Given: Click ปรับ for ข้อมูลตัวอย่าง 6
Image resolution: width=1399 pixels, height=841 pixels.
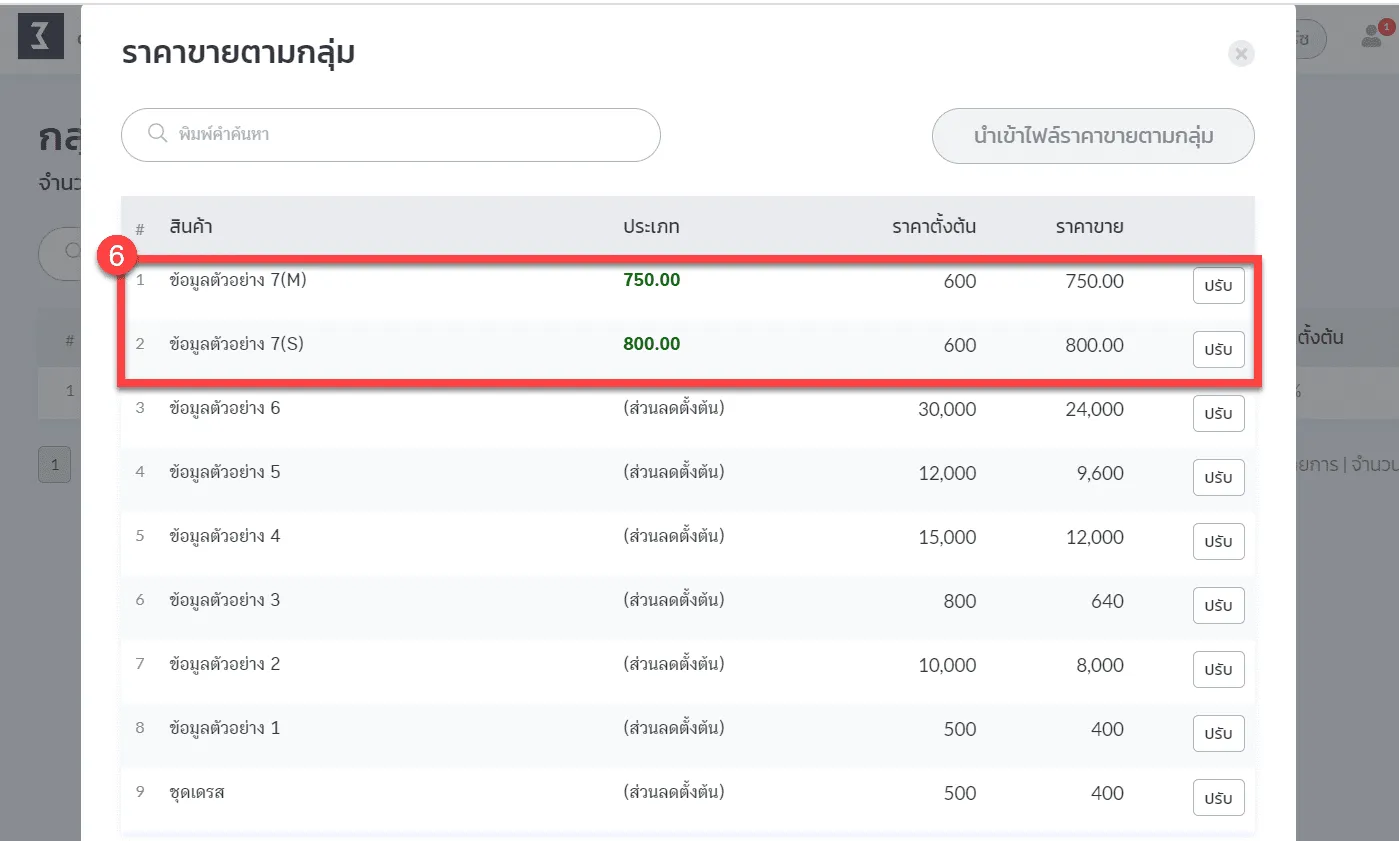Looking at the screenshot, I should pos(1218,414).
